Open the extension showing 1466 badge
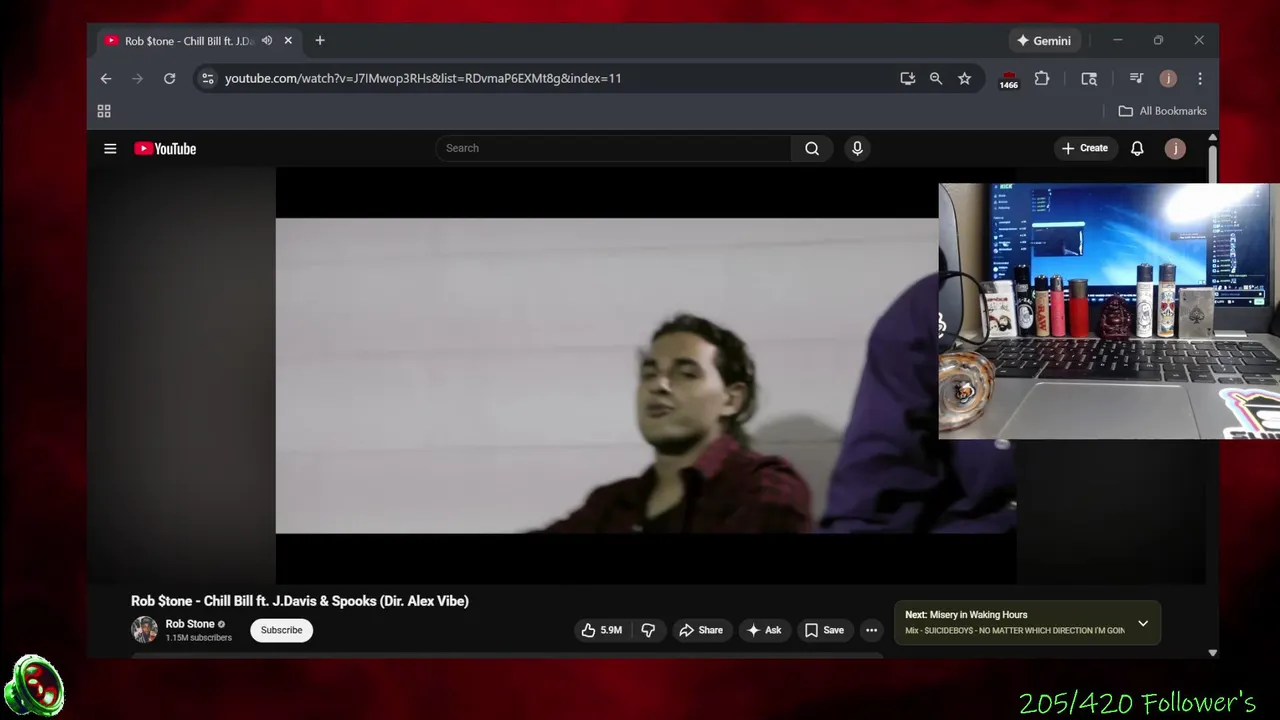This screenshot has width=1280, height=720. point(1009,79)
